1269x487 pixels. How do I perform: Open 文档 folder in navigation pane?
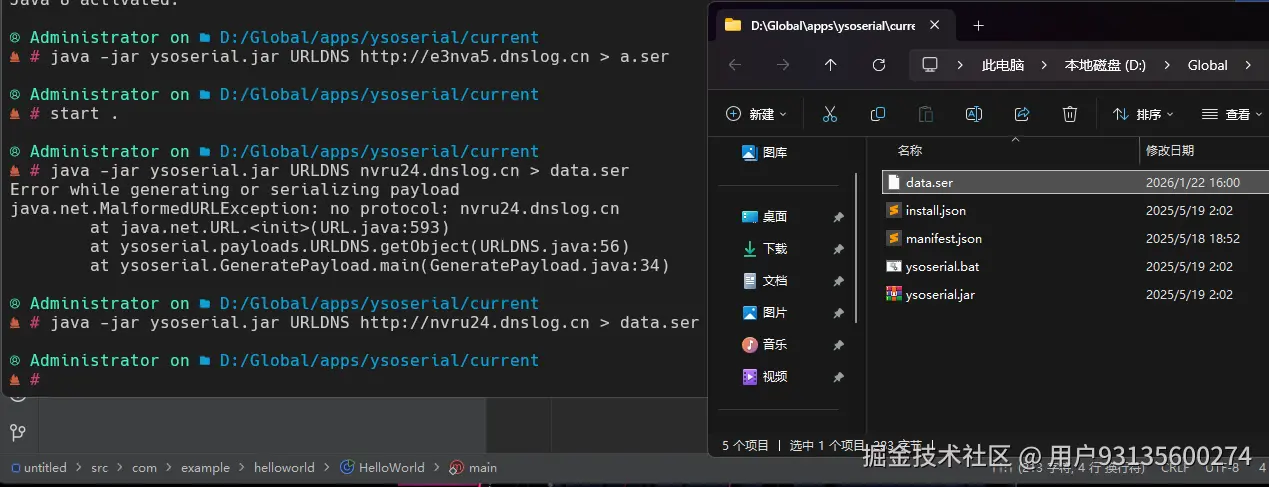765,281
